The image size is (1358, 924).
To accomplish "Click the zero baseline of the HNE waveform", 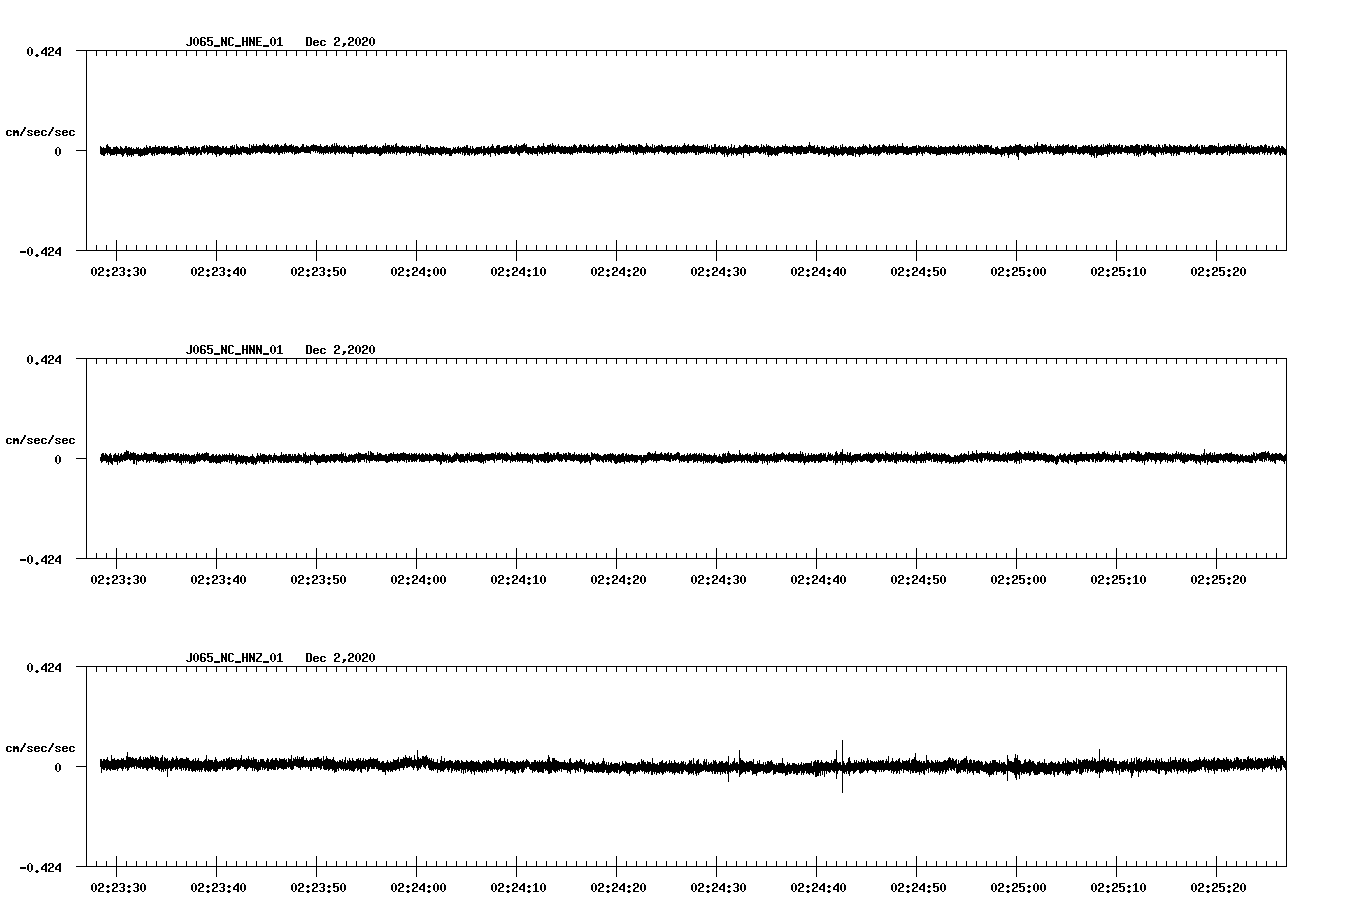I will point(600,152).
